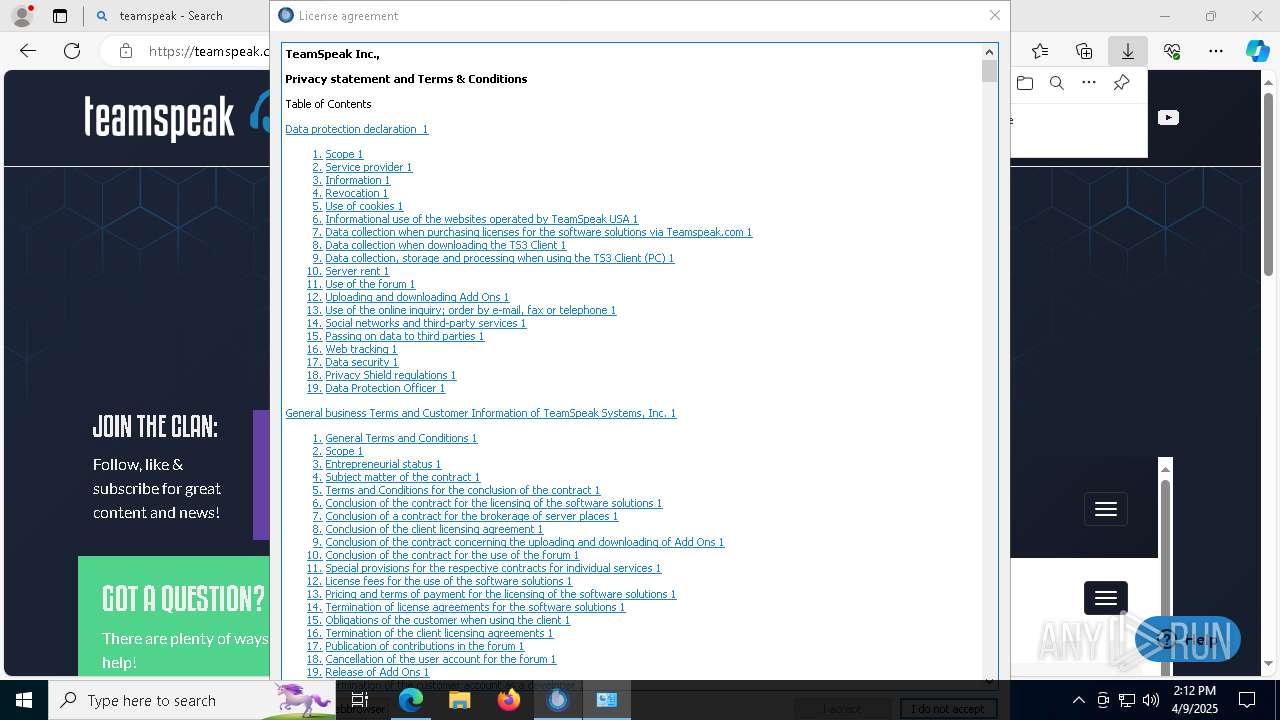This screenshot has height=720, width=1280.
Task: Open the 'Data protection declaration' link
Action: pos(356,129)
